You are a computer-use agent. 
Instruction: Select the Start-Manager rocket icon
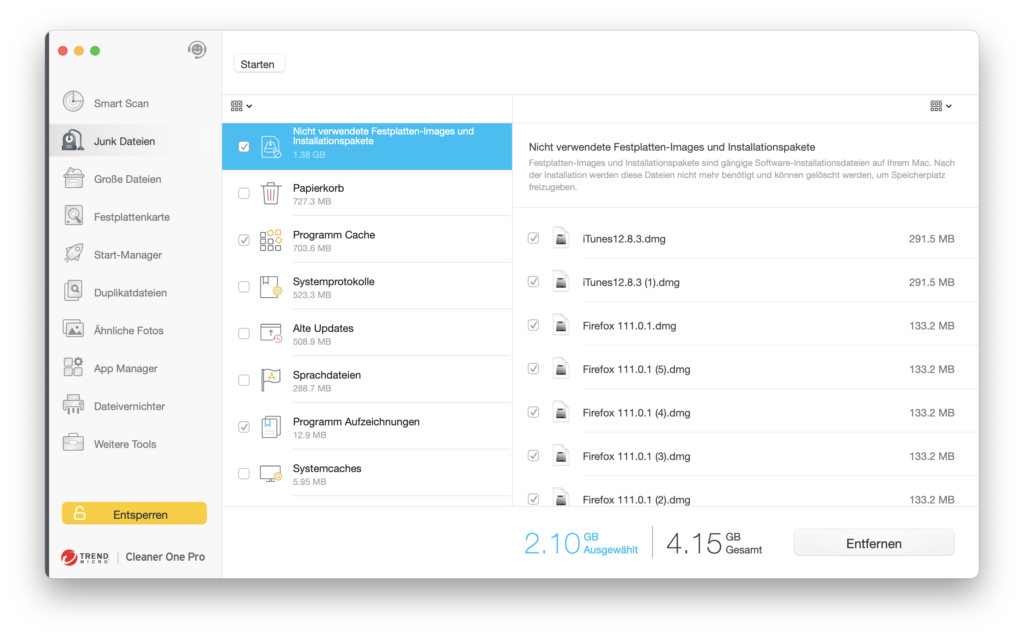(x=73, y=254)
